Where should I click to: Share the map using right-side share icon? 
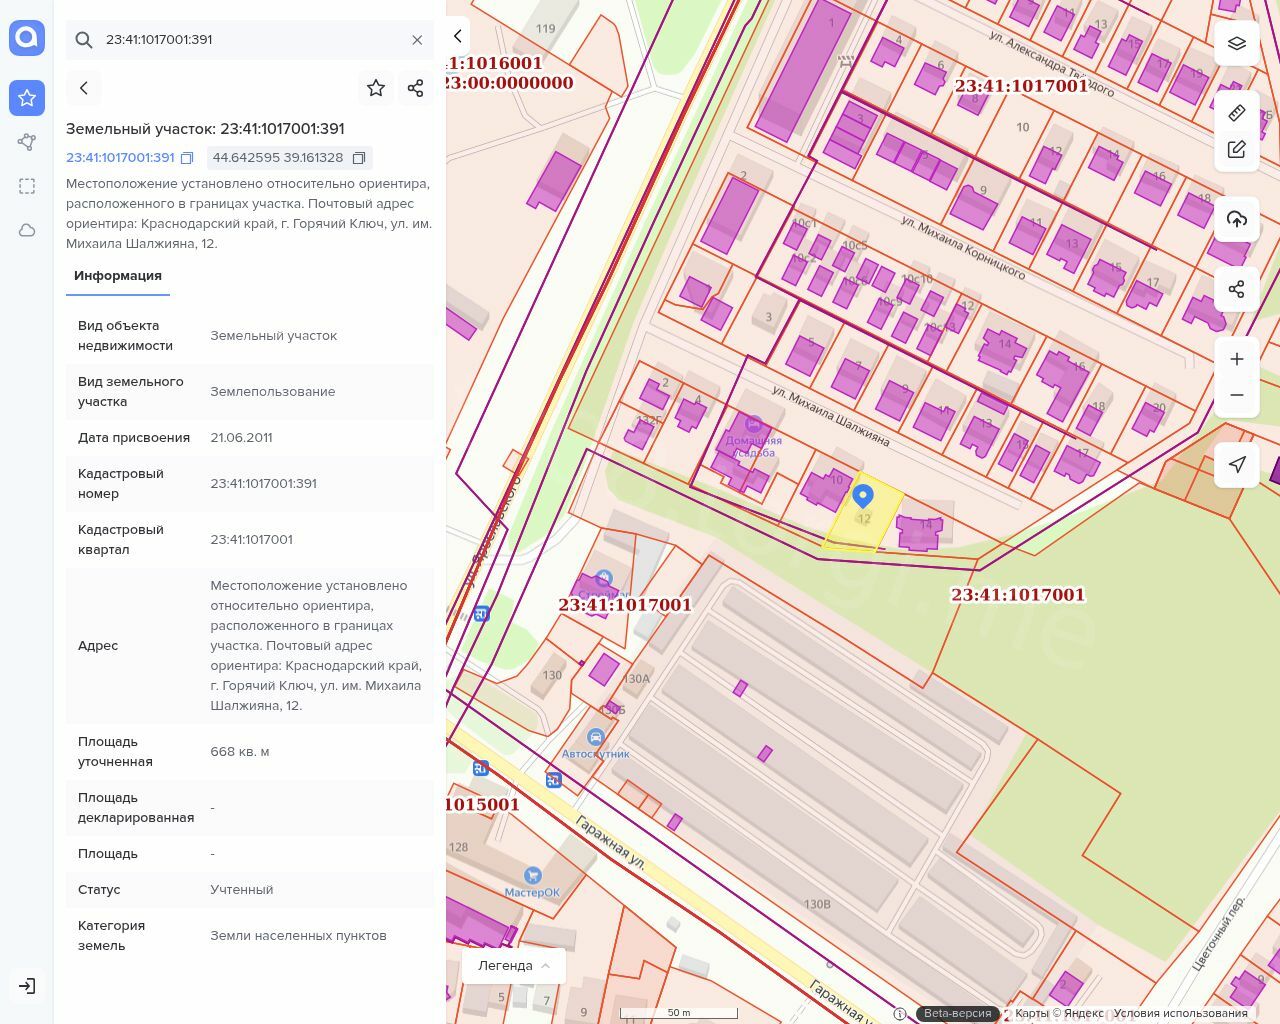(1236, 289)
